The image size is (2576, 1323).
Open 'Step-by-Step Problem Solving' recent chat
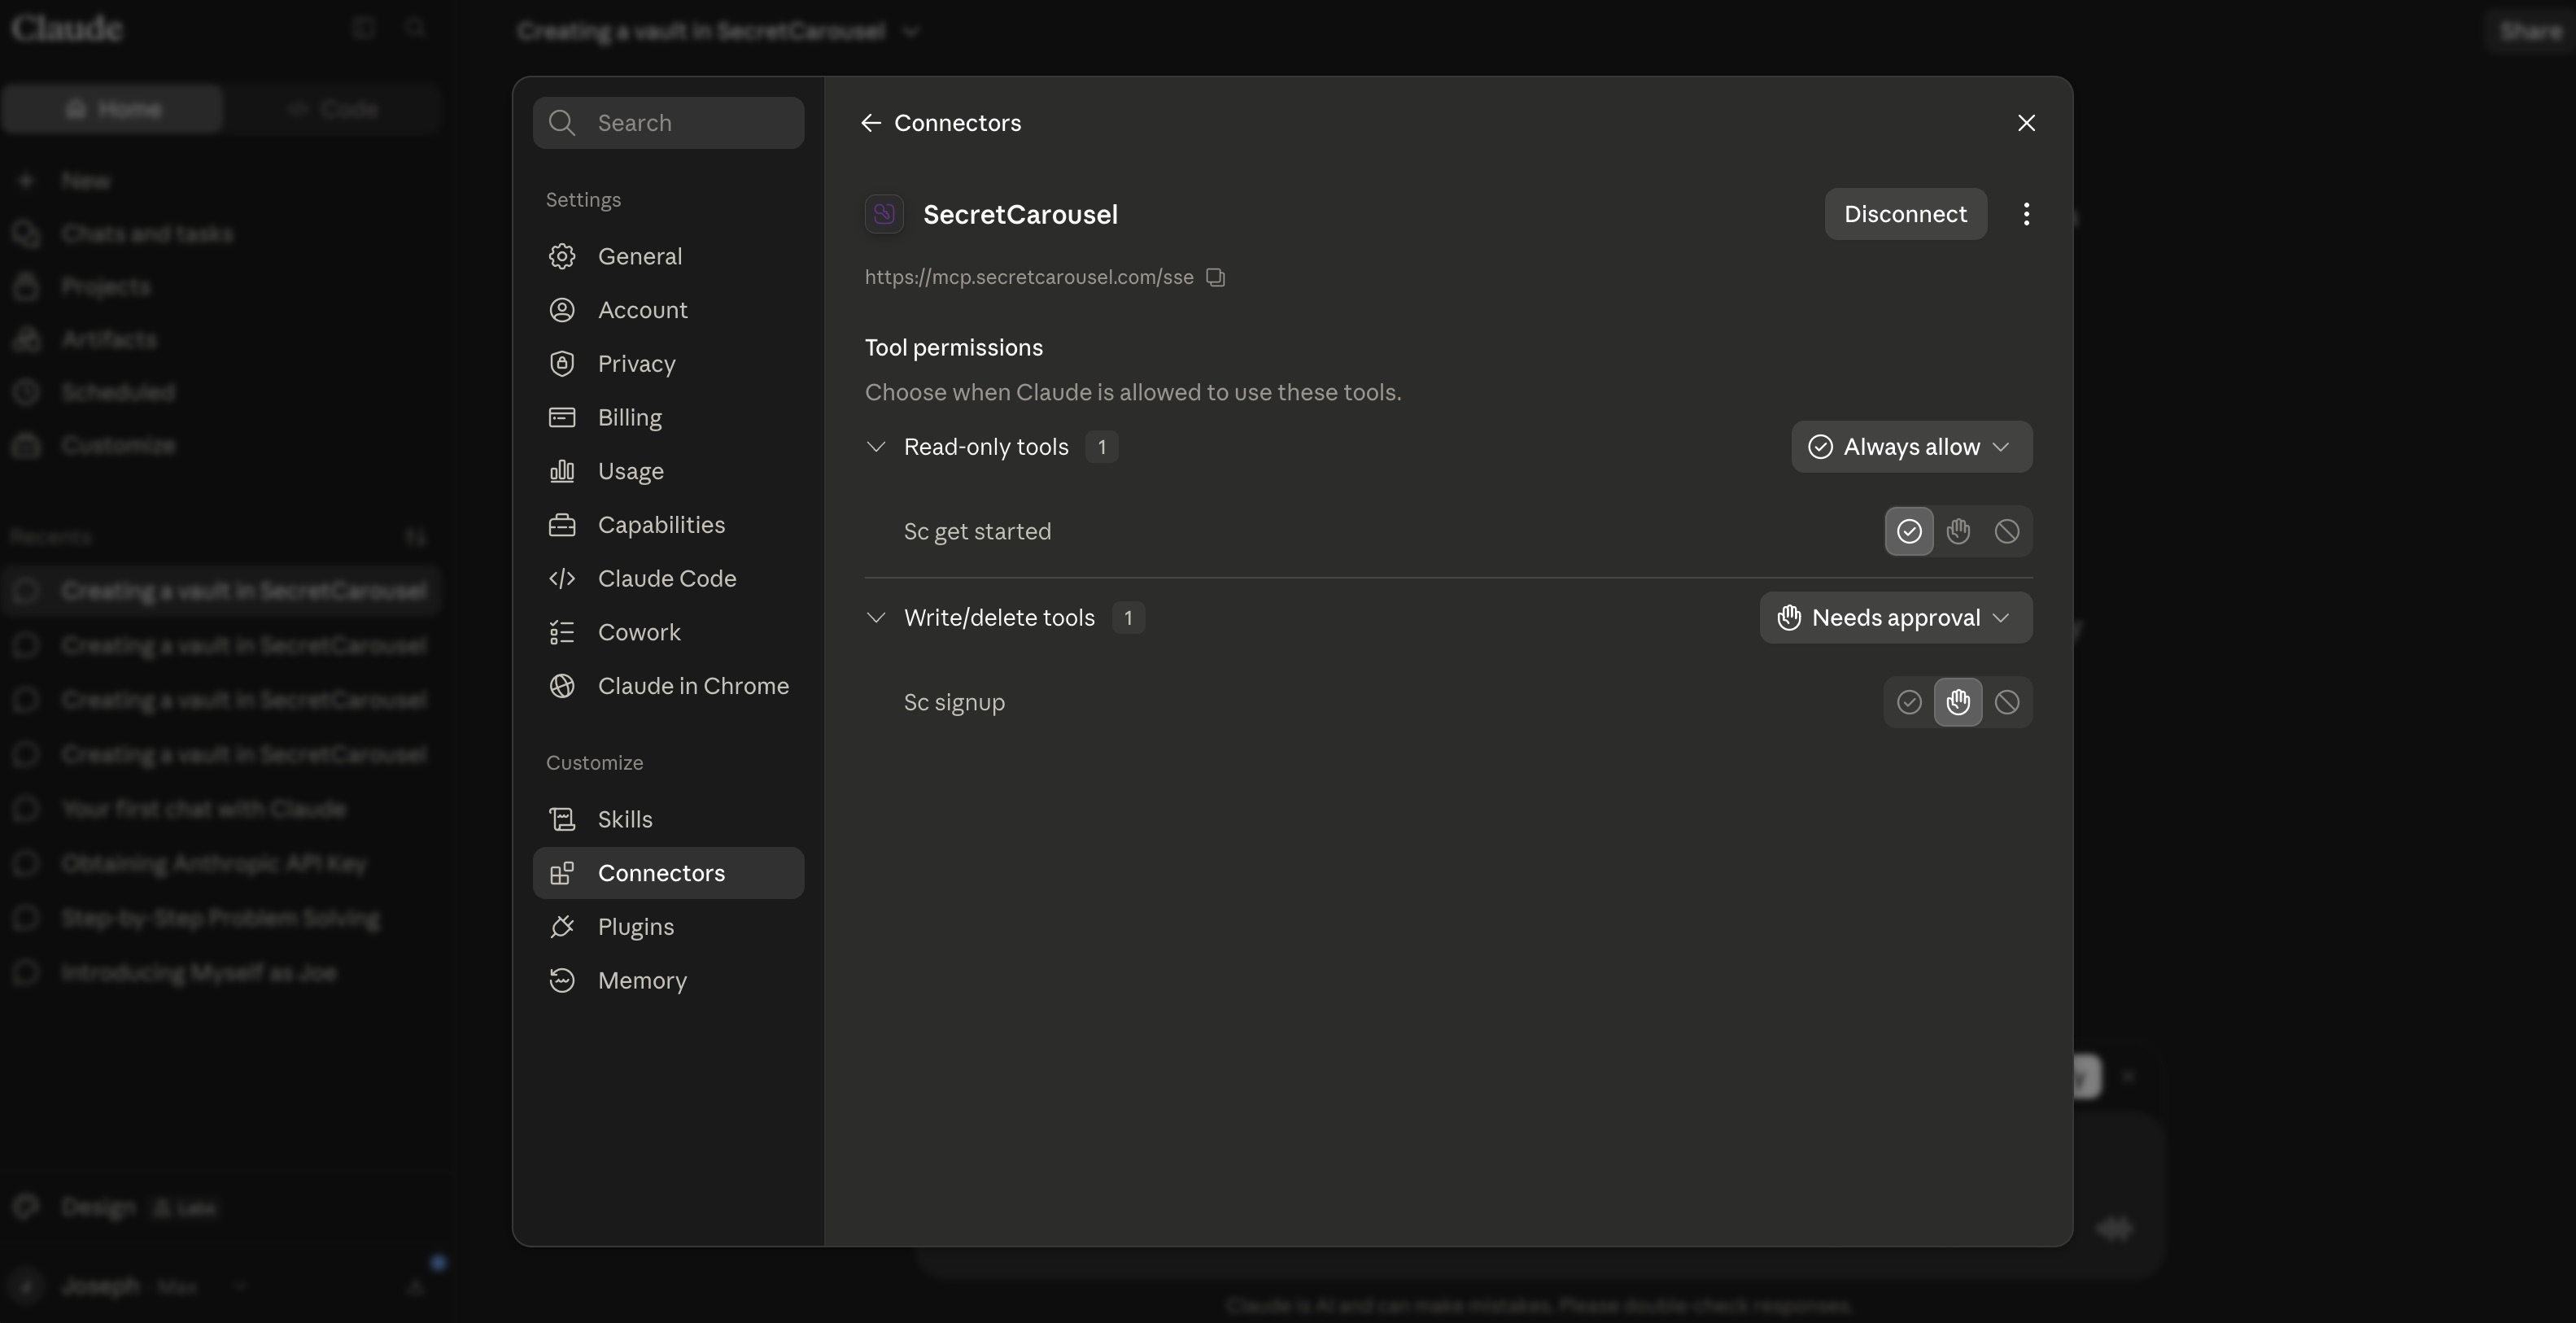(x=220, y=918)
